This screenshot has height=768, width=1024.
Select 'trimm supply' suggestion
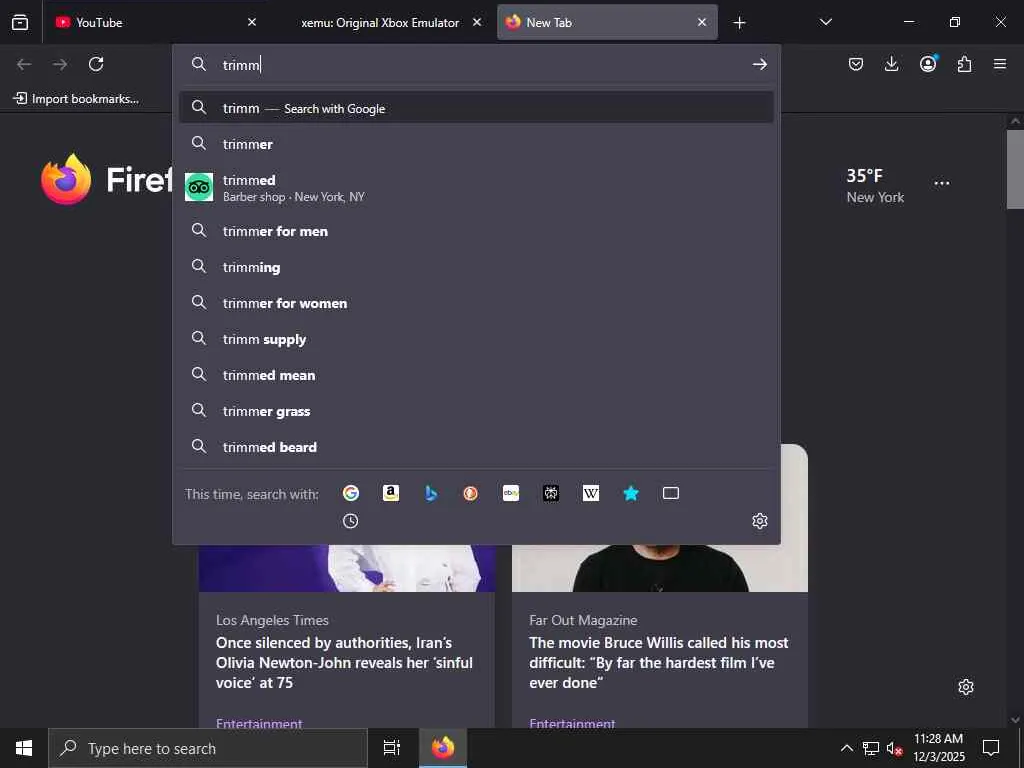[x=476, y=338]
